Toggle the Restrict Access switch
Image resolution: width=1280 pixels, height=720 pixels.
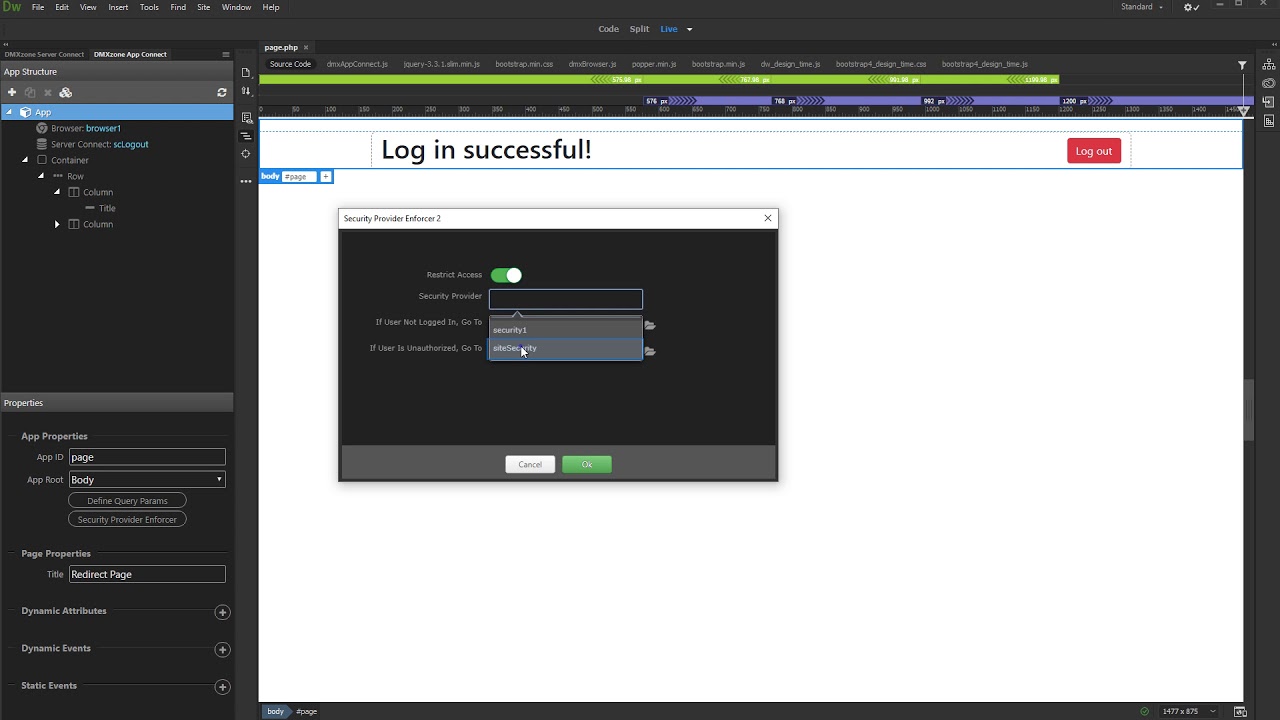pos(506,275)
